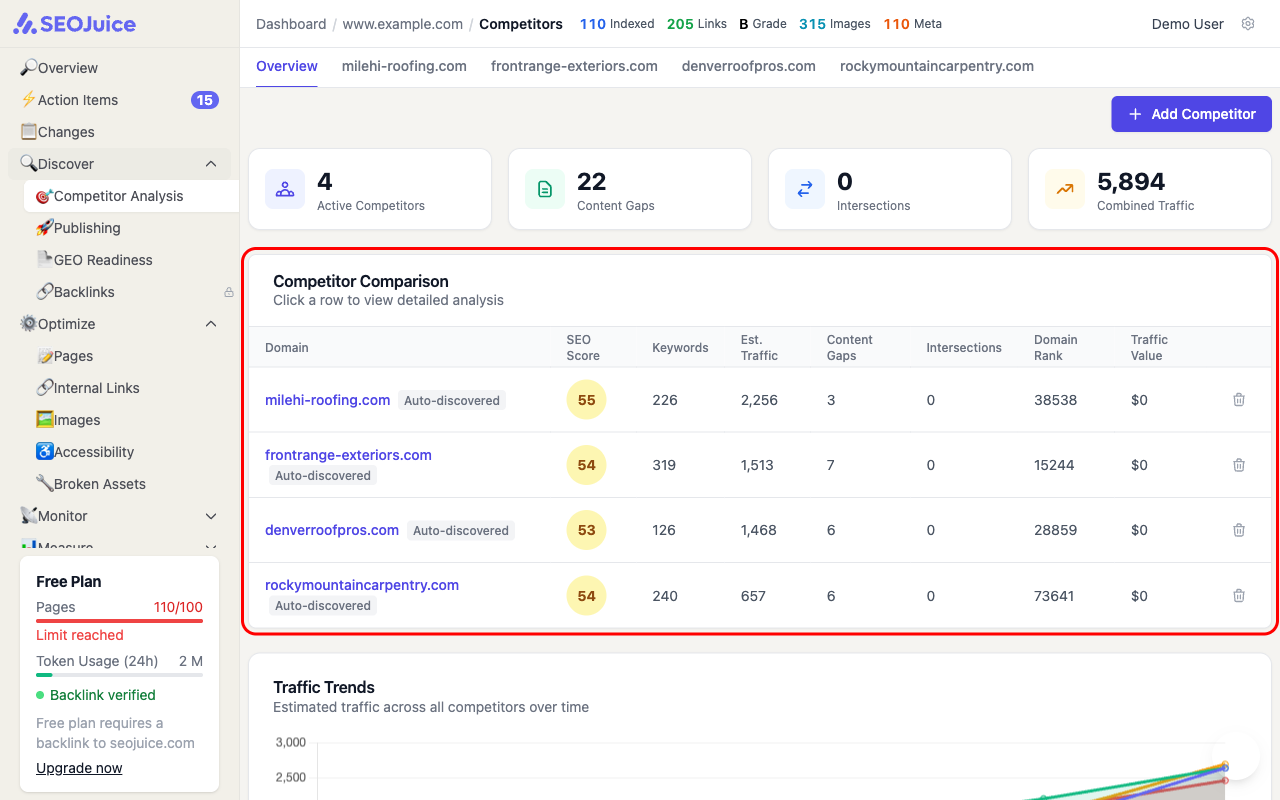The height and width of the screenshot is (800, 1280).
Task: Open the milehi-roofing.com tab
Action: [x=404, y=66]
